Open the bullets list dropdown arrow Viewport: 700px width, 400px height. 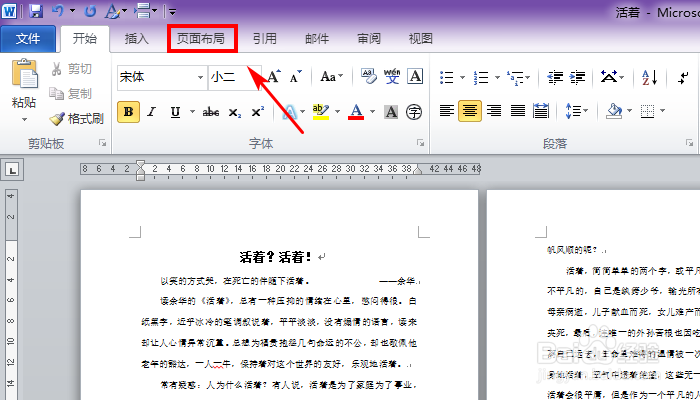(462, 78)
